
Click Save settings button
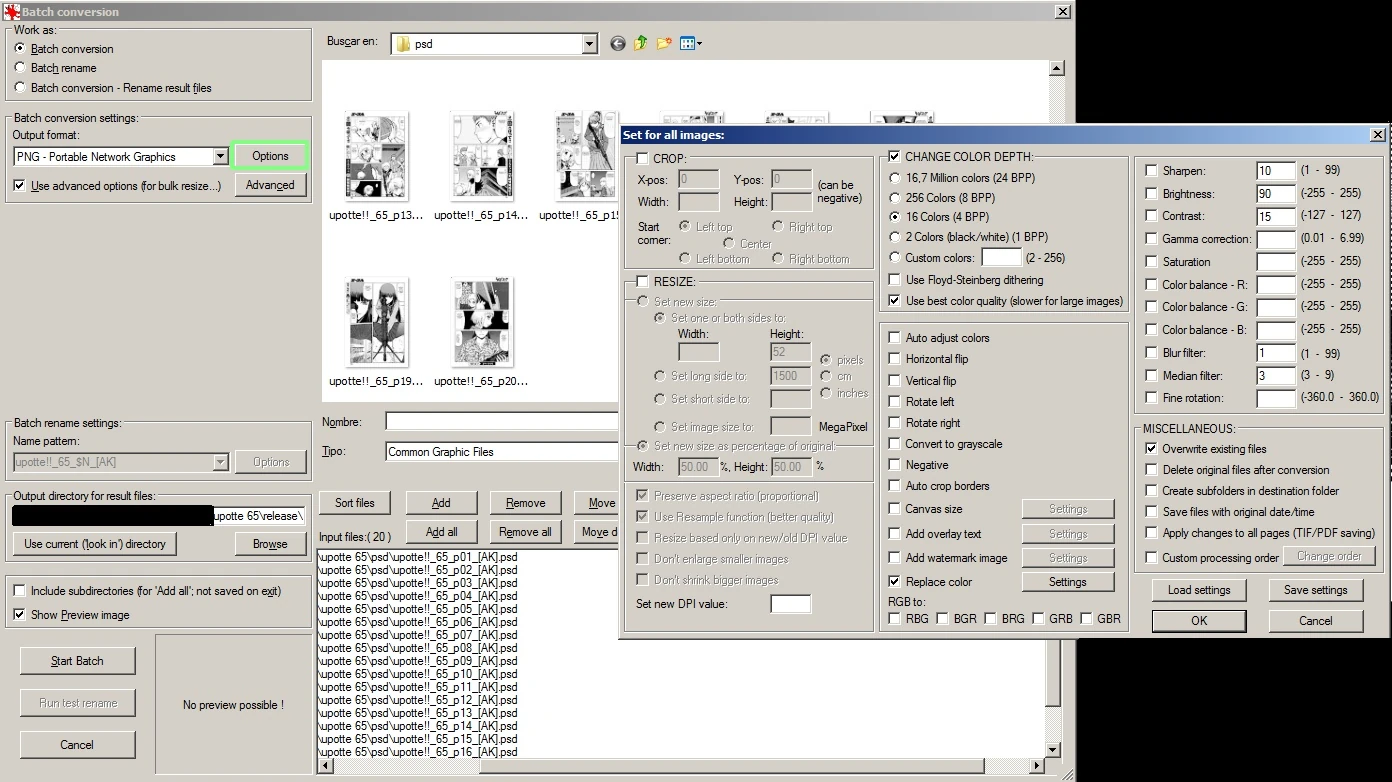[x=1316, y=590]
